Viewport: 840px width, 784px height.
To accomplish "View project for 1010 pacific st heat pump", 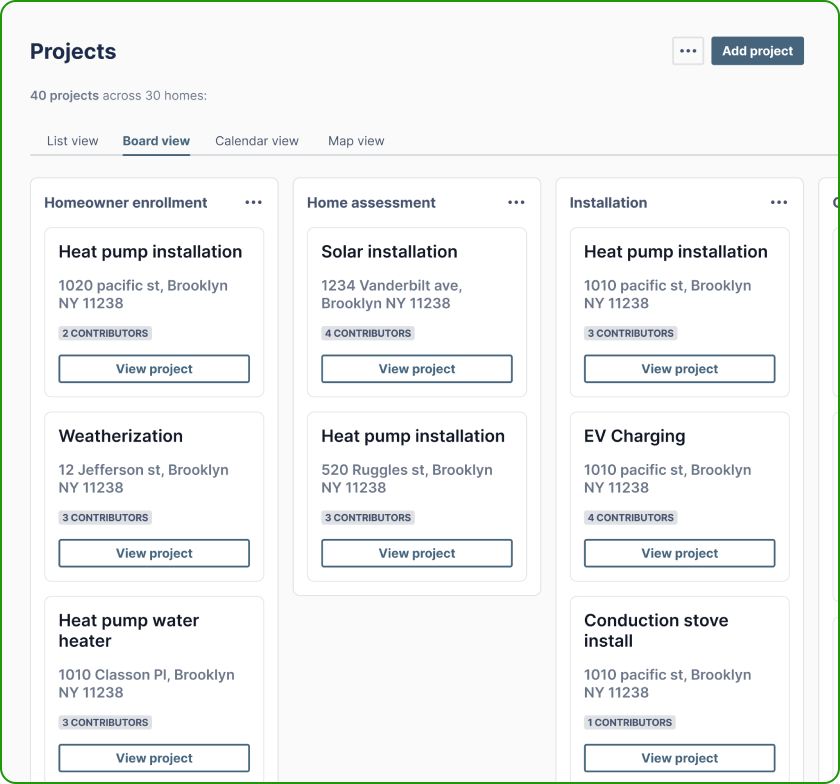I will (x=680, y=369).
